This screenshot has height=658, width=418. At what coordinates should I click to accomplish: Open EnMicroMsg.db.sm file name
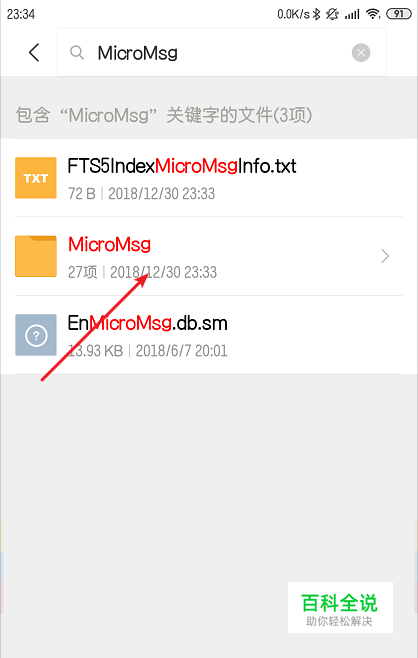click(147, 324)
